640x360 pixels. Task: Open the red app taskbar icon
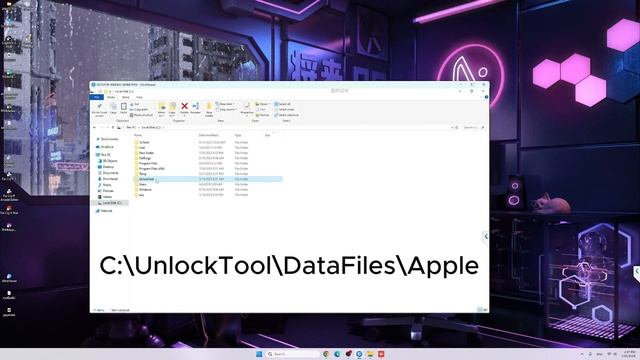point(381,354)
